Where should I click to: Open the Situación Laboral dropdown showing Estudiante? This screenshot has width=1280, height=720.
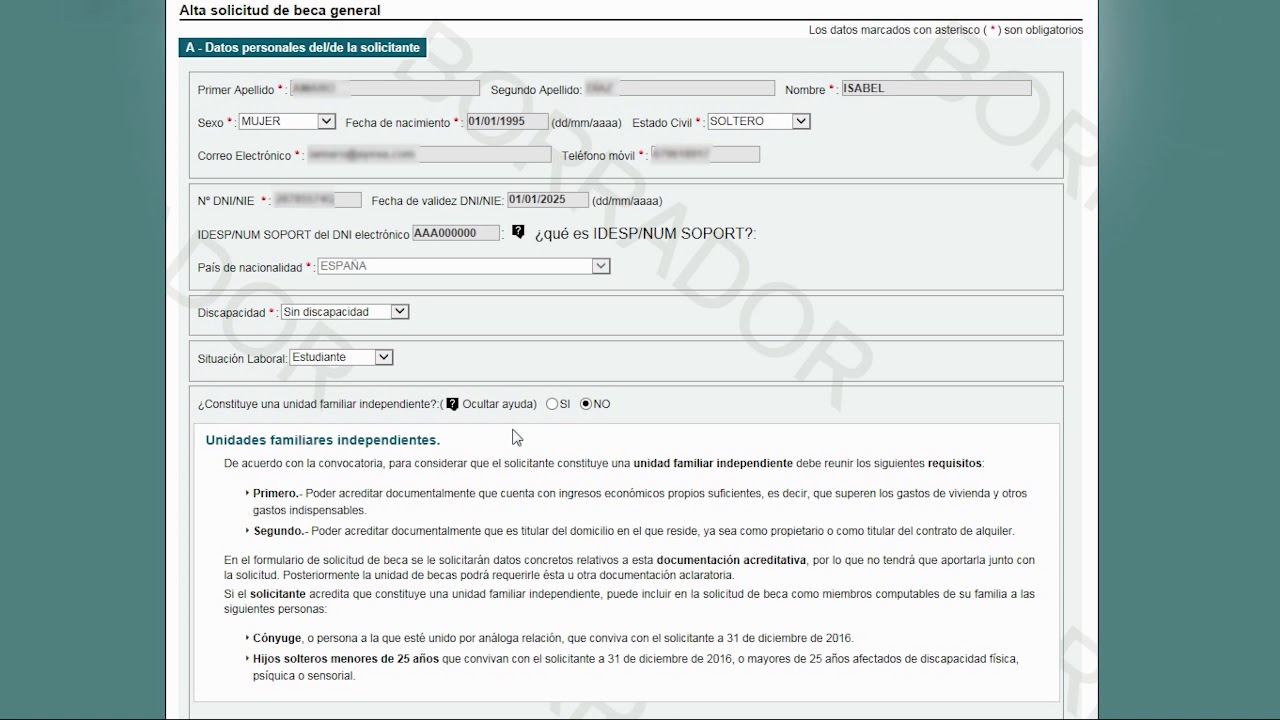[341, 357]
